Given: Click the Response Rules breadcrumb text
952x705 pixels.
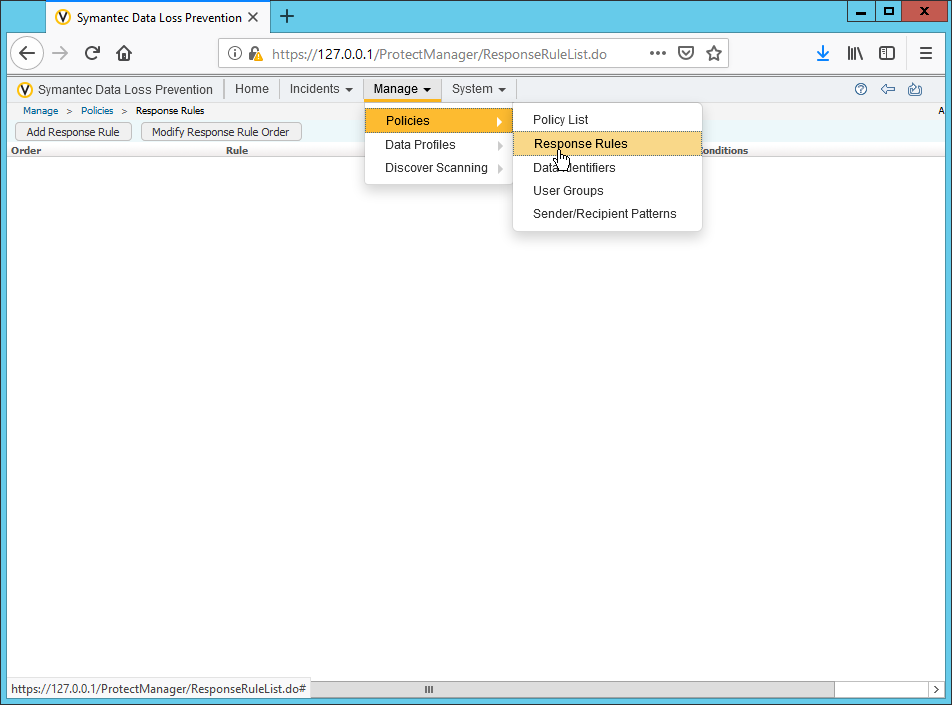Looking at the screenshot, I should pos(170,111).
